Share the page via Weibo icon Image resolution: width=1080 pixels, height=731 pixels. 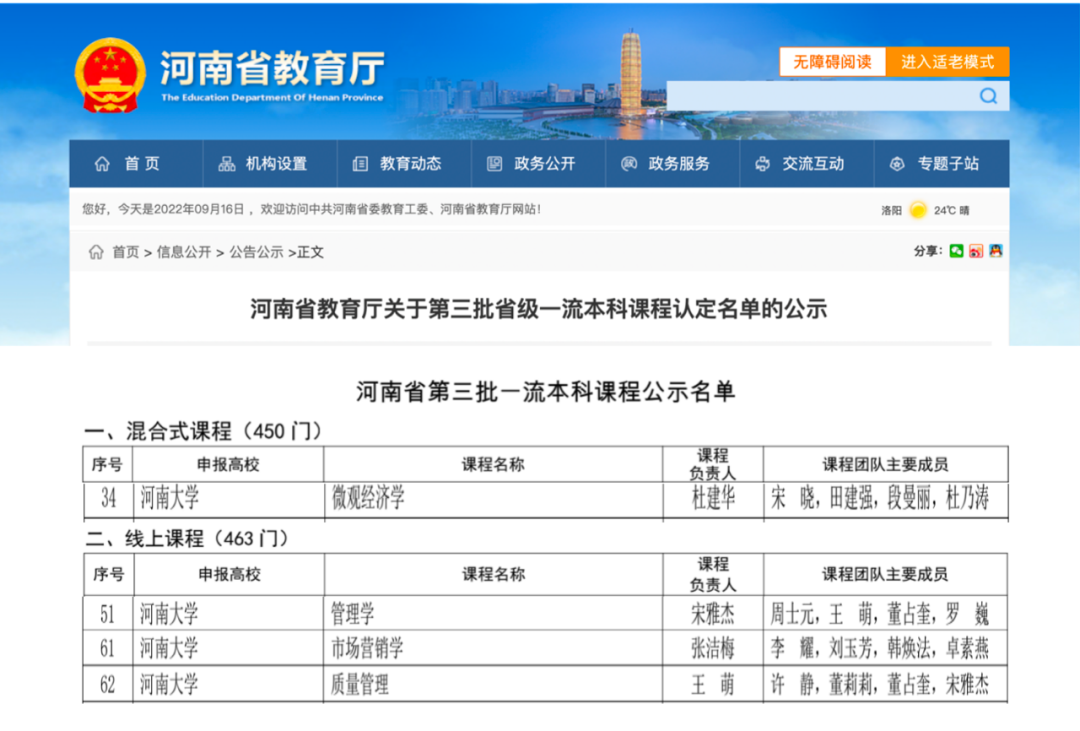pos(976,251)
